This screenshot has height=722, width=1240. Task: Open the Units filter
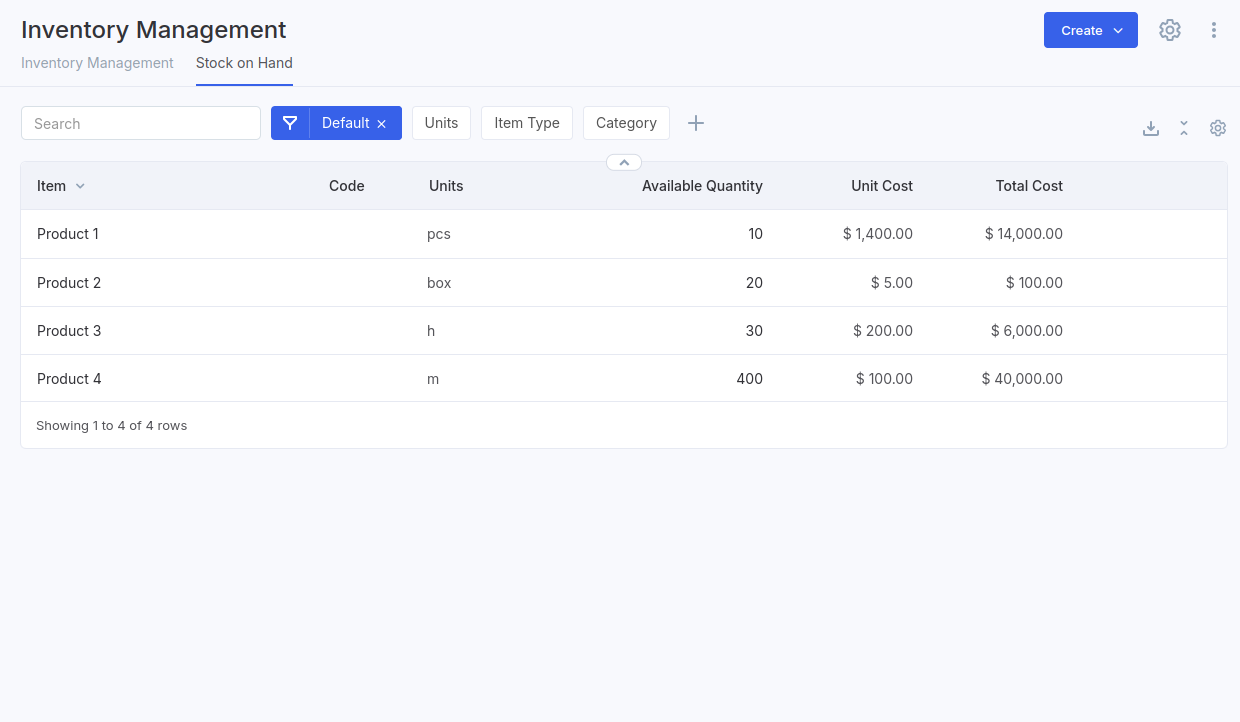coord(441,123)
